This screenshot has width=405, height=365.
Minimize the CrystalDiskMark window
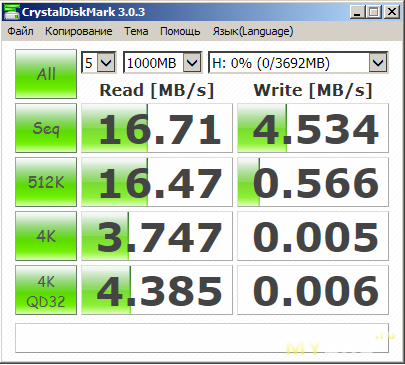pyautogui.click(x=358, y=12)
